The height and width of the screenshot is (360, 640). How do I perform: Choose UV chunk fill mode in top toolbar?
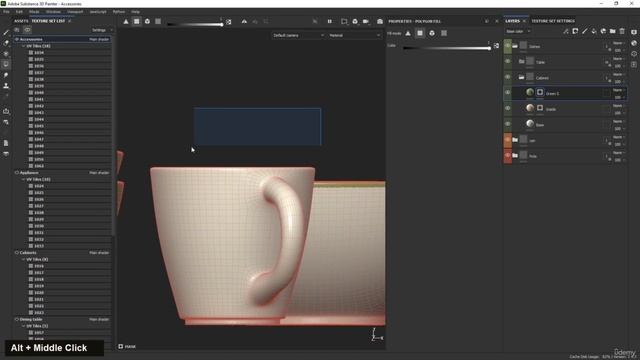pyautogui.click(x=158, y=21)
